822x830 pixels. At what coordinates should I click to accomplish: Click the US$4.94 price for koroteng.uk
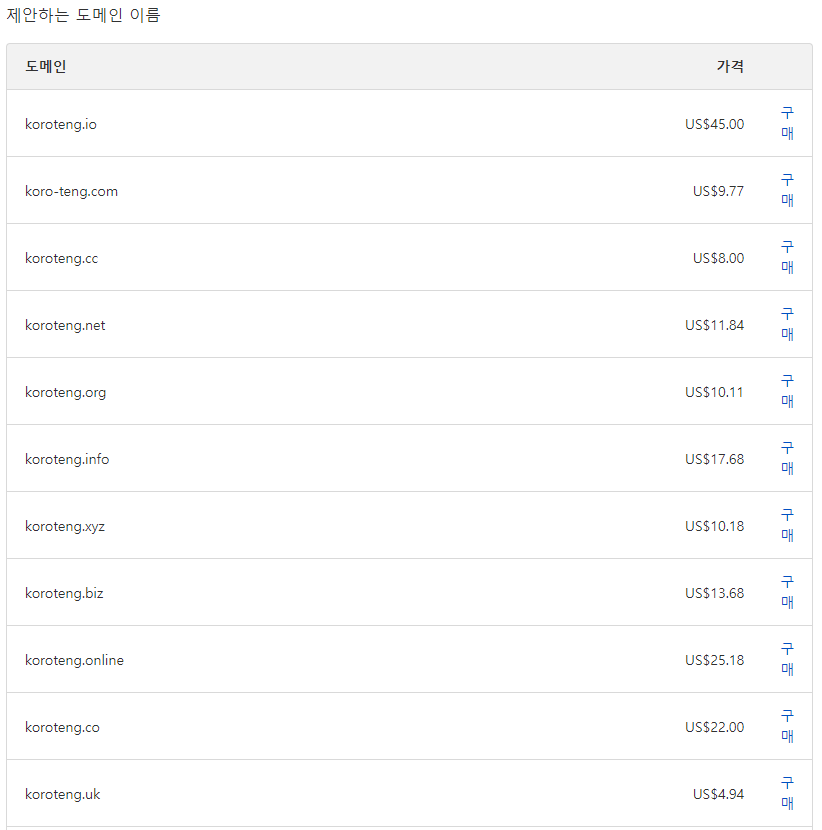718,794
